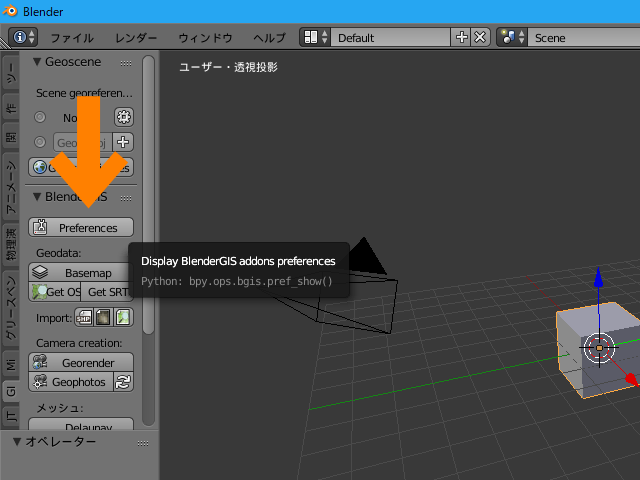
Task: Click the Geoscene panel drag grip
Action: tap(126, 63)
